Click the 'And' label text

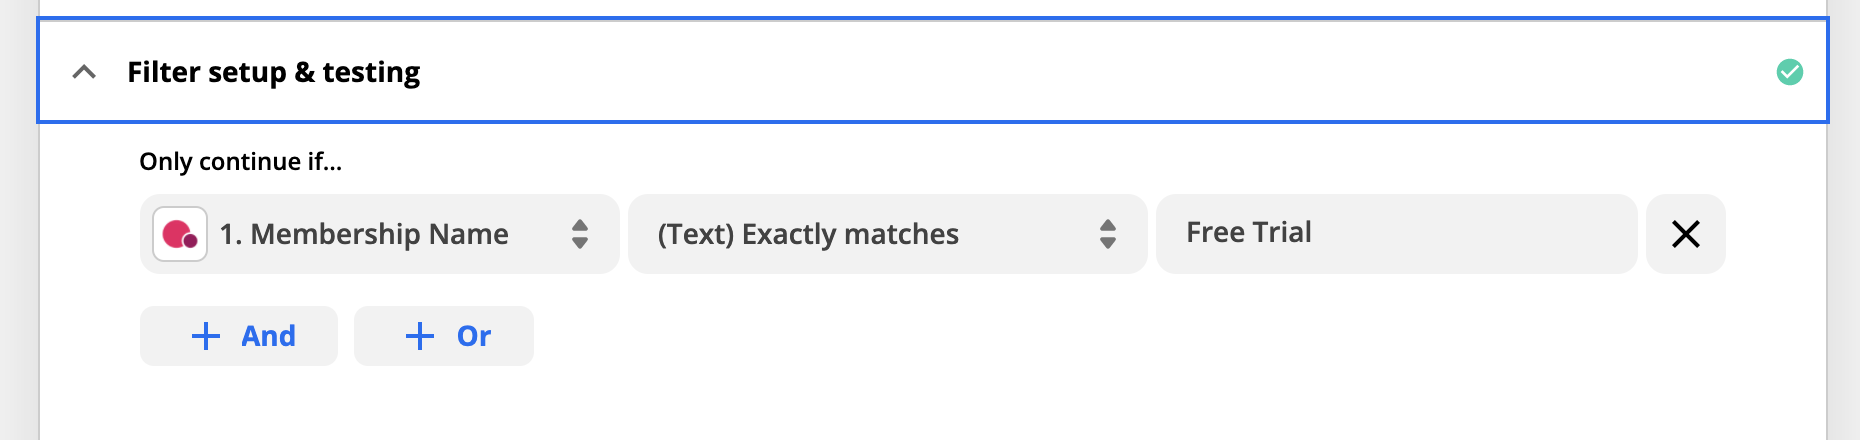(268, 336)
